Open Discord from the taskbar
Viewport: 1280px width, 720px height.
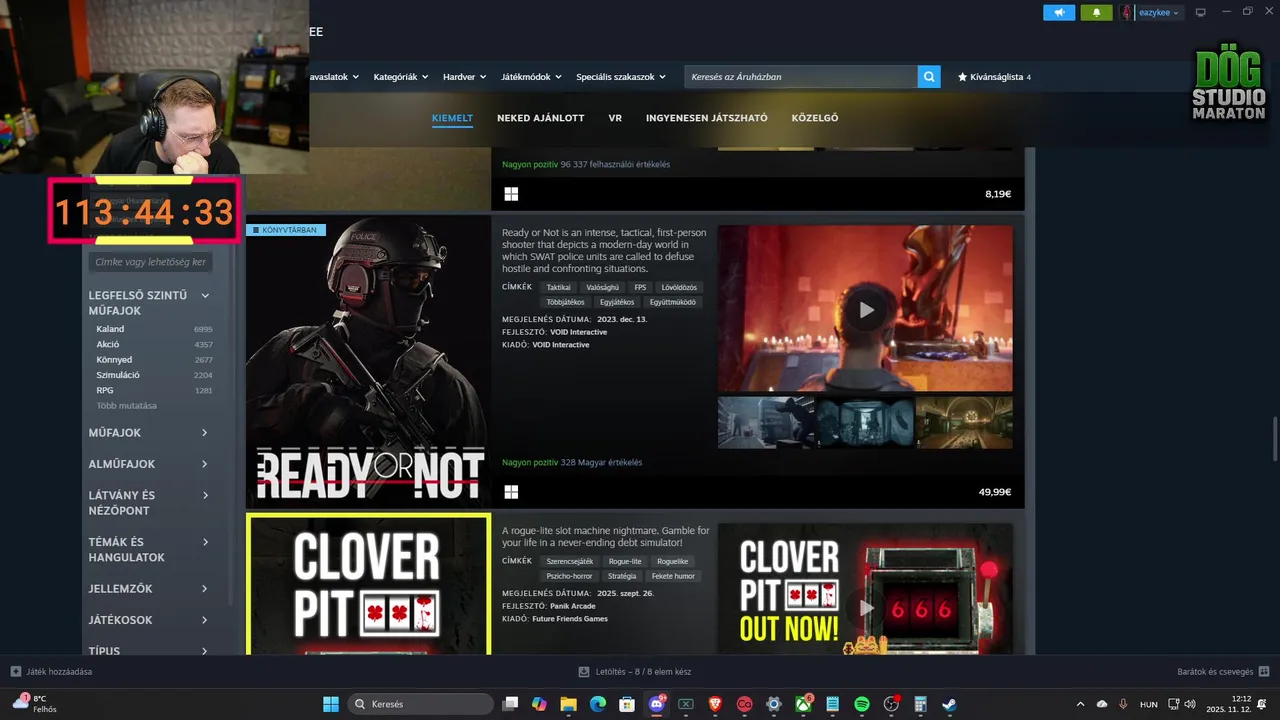(657, 704)
